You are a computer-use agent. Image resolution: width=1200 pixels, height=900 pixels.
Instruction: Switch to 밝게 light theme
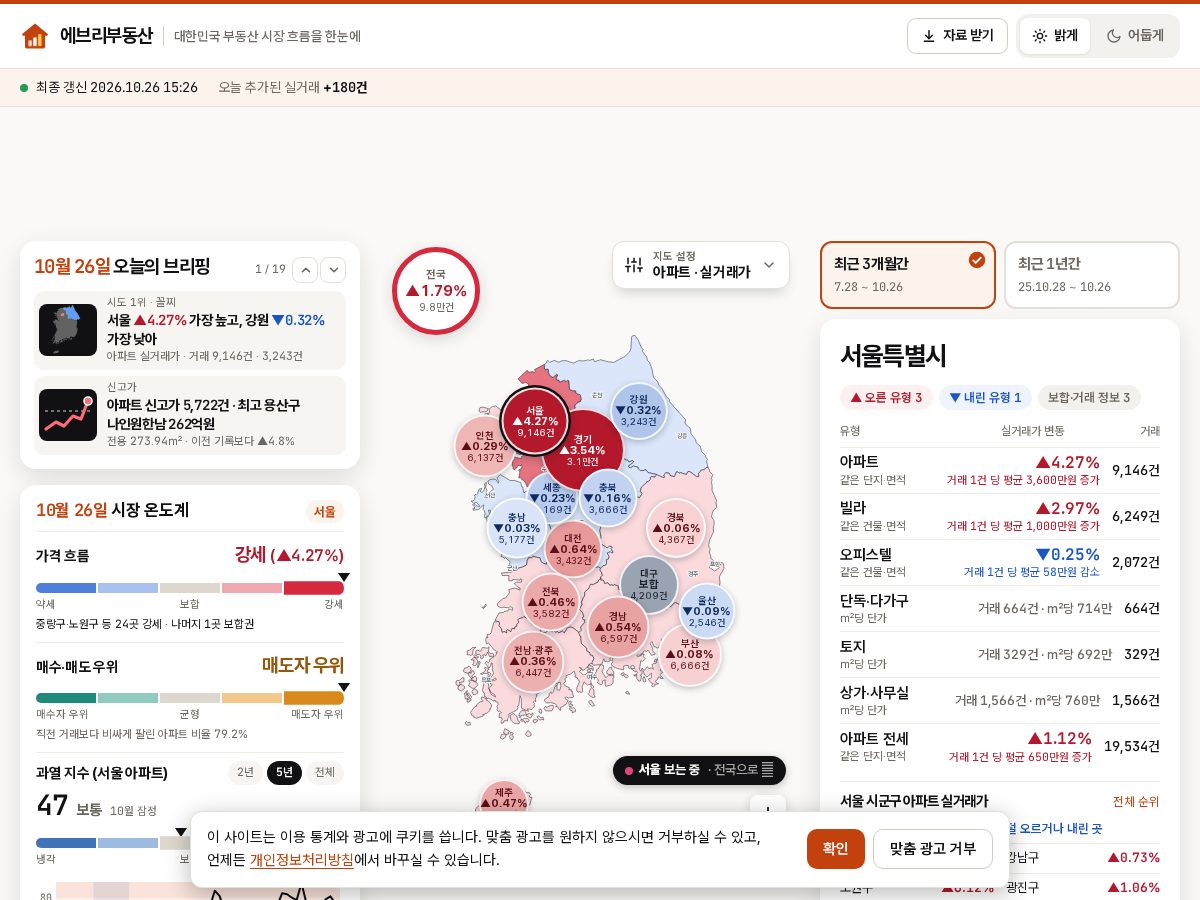tap(1055, 36)
